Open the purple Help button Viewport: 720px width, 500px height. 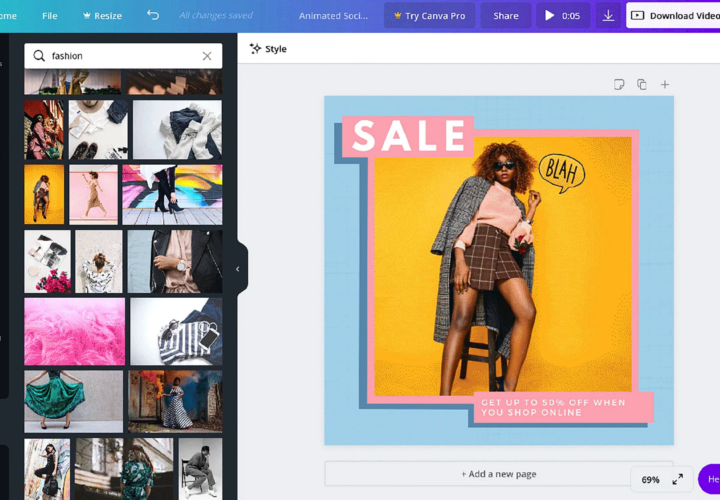point(709,479)
